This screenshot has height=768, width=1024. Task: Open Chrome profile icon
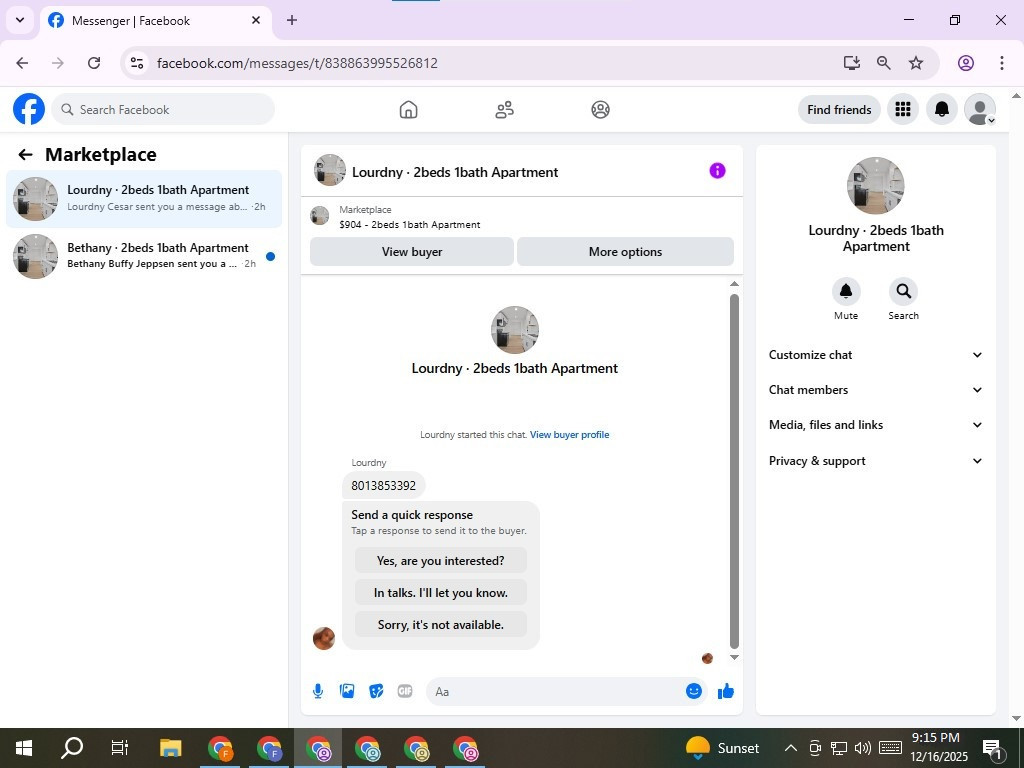966,63
